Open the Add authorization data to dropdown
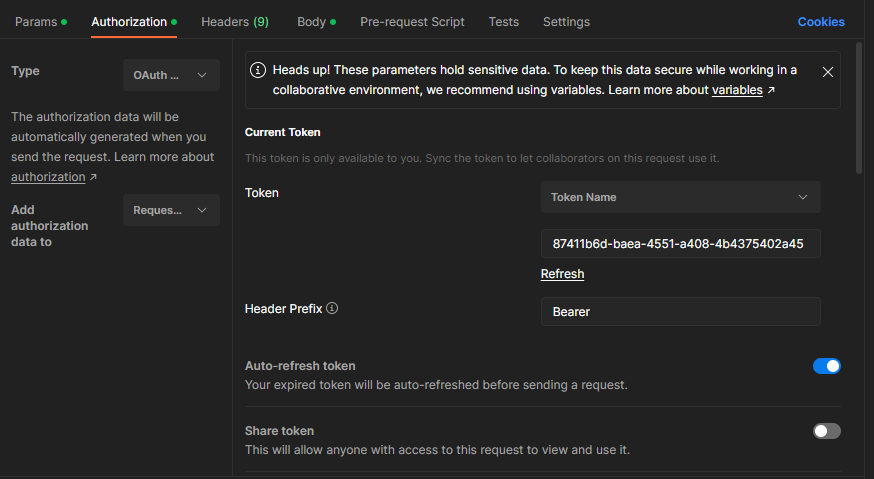Screen dimensions: 874x479 coord(171,210)
